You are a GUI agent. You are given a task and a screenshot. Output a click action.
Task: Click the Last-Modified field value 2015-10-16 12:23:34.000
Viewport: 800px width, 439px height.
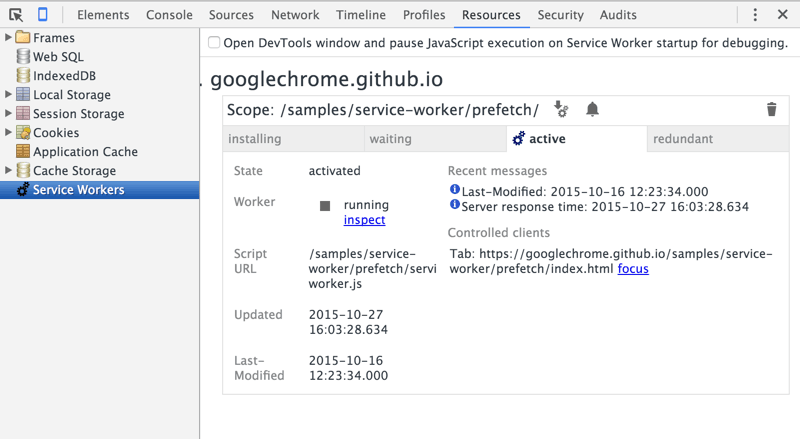(348, 368)
